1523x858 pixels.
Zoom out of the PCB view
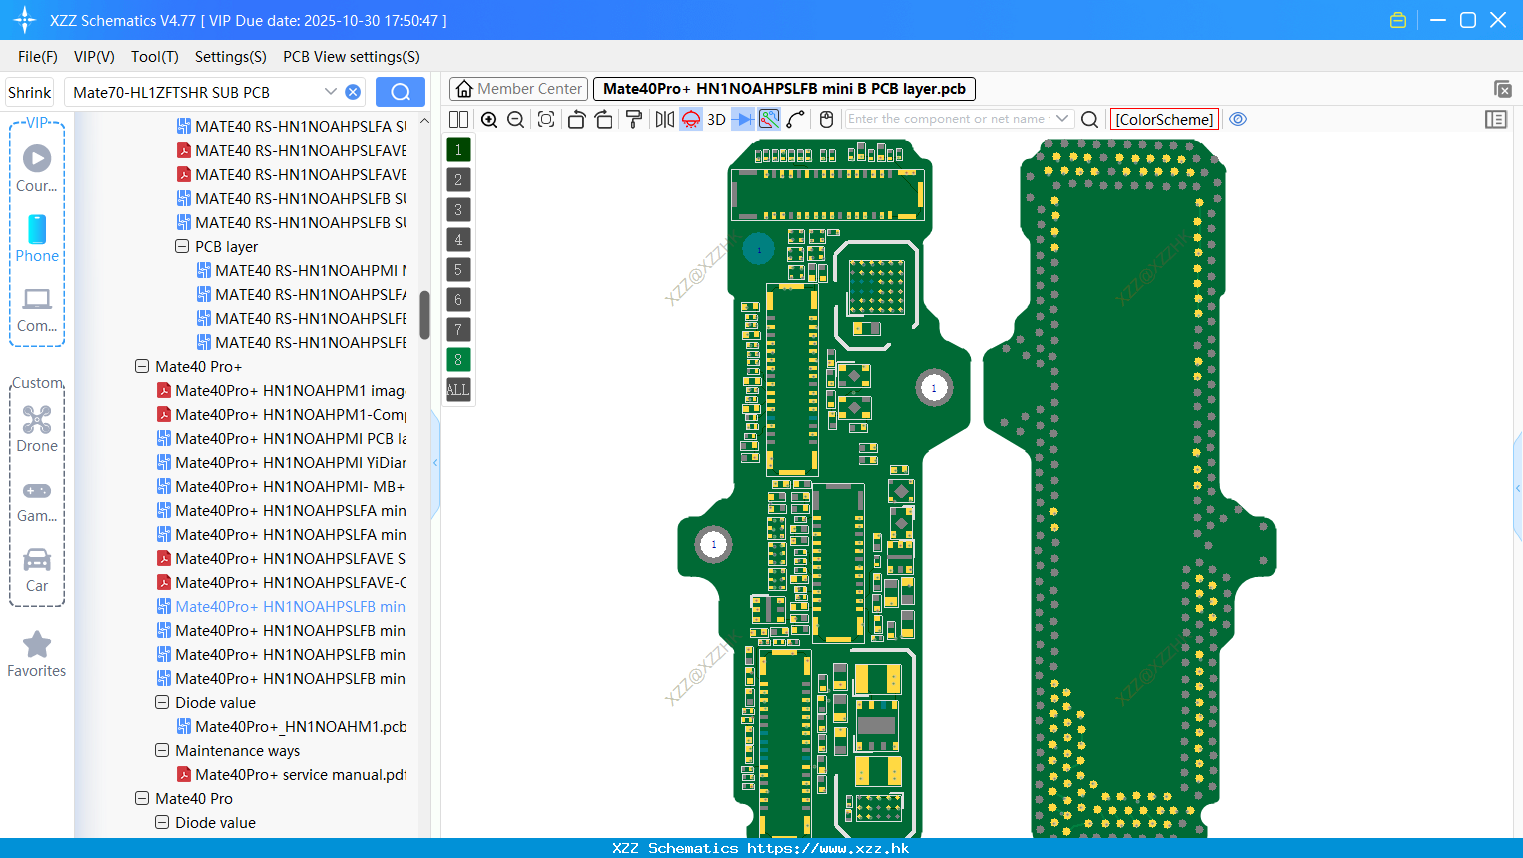click(515, 119)
